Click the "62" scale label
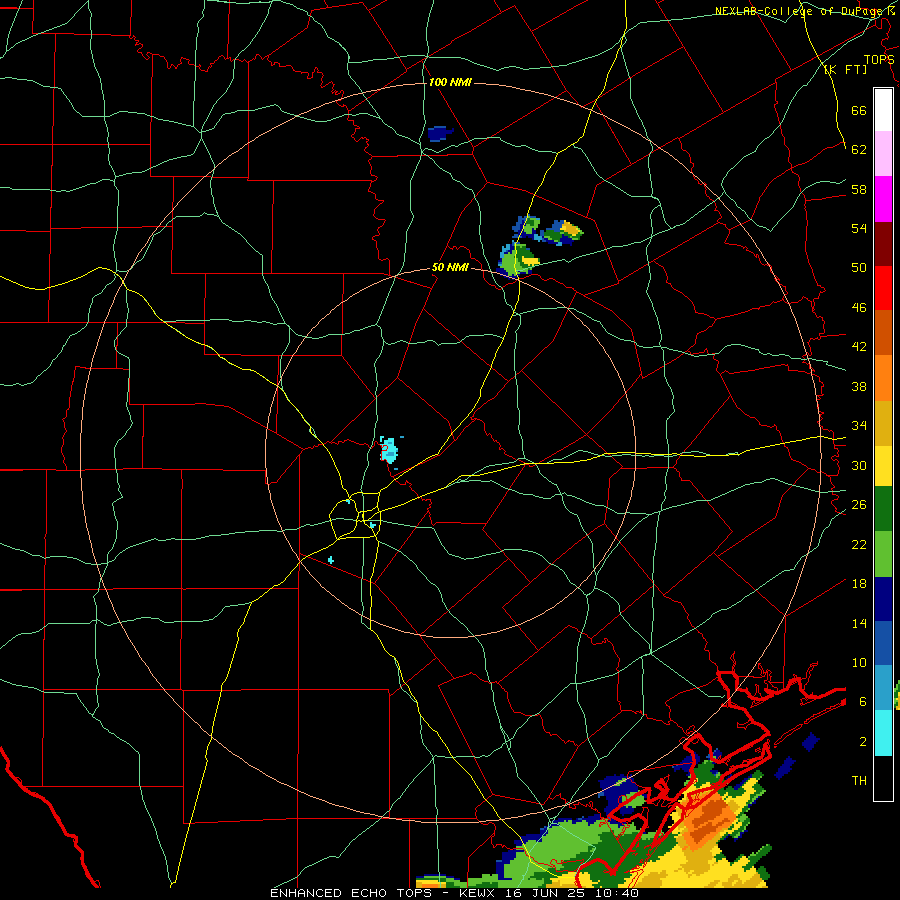This screenshot has height=900, width=900. 859,150
